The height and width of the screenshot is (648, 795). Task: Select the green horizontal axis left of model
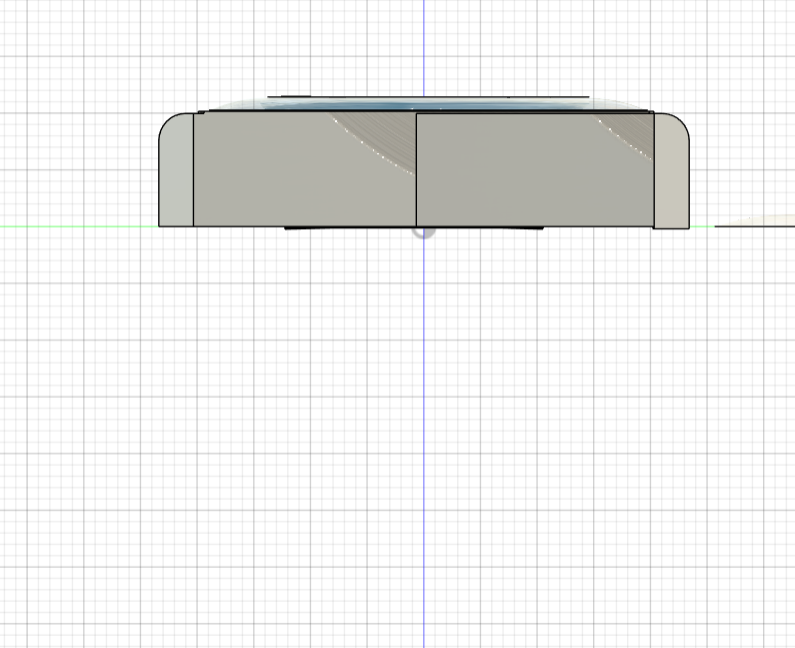(x=80, y=227)
